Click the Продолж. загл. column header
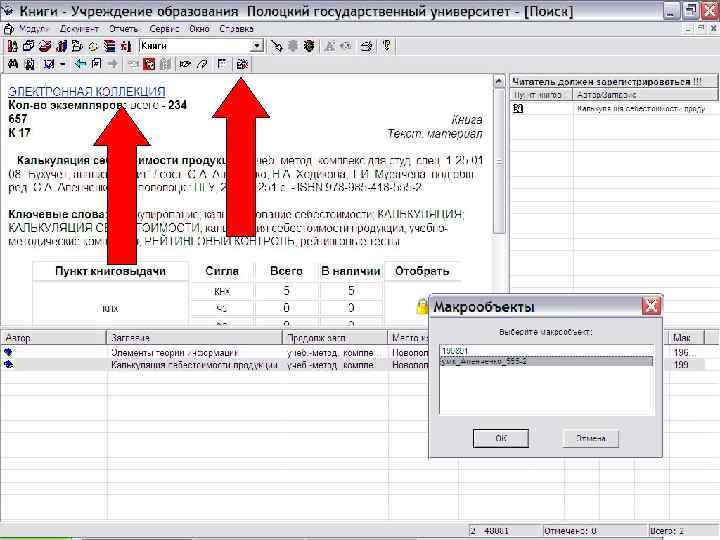The height and width of the screenshot is (540, 720). point(335,338)
